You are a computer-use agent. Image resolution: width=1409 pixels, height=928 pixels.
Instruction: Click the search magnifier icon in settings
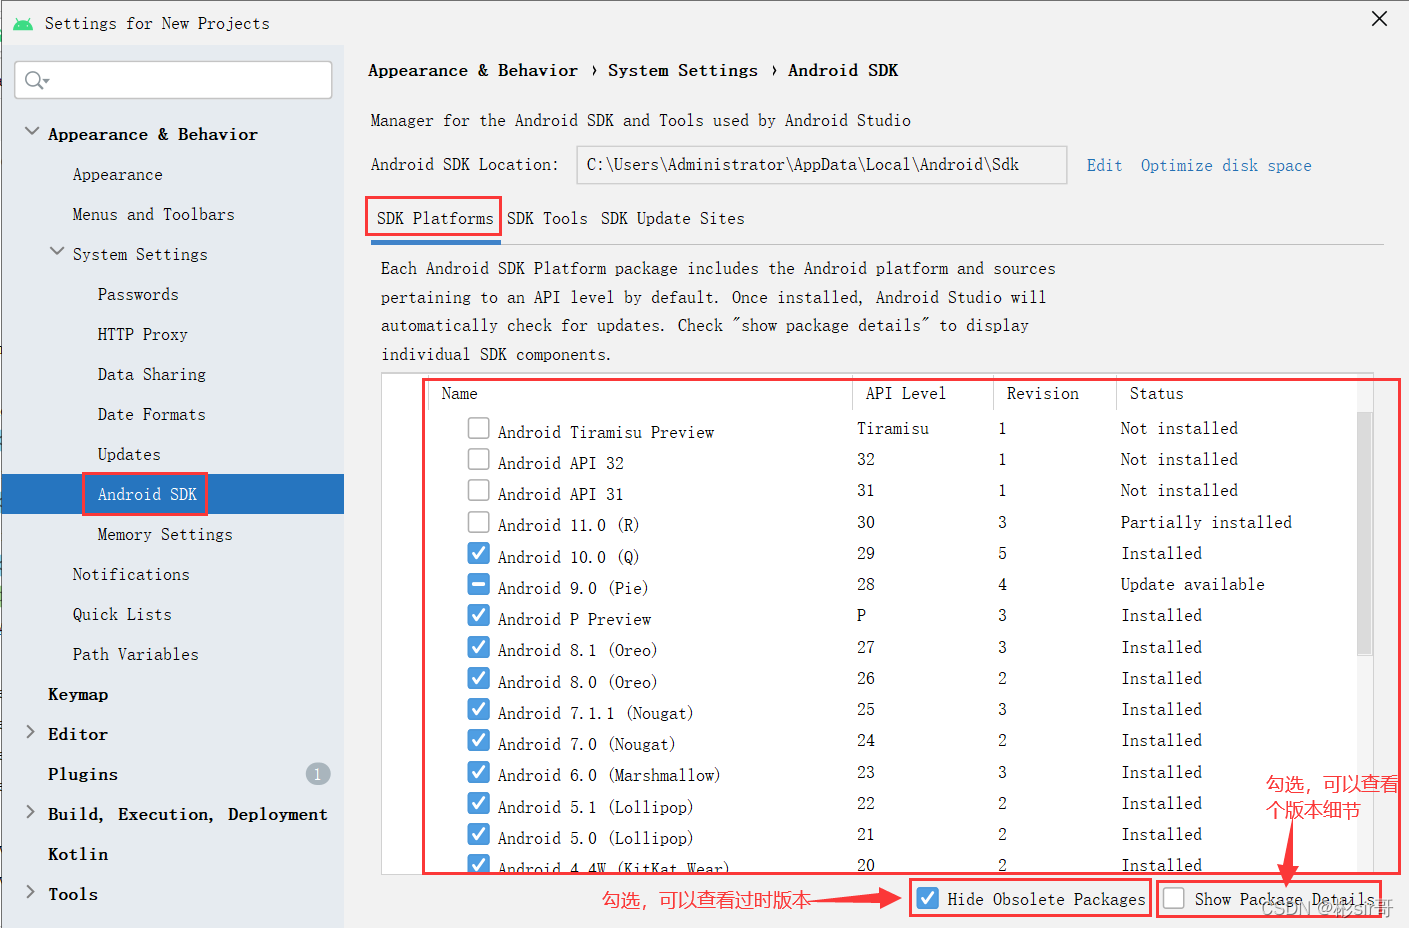click(35, 80)
